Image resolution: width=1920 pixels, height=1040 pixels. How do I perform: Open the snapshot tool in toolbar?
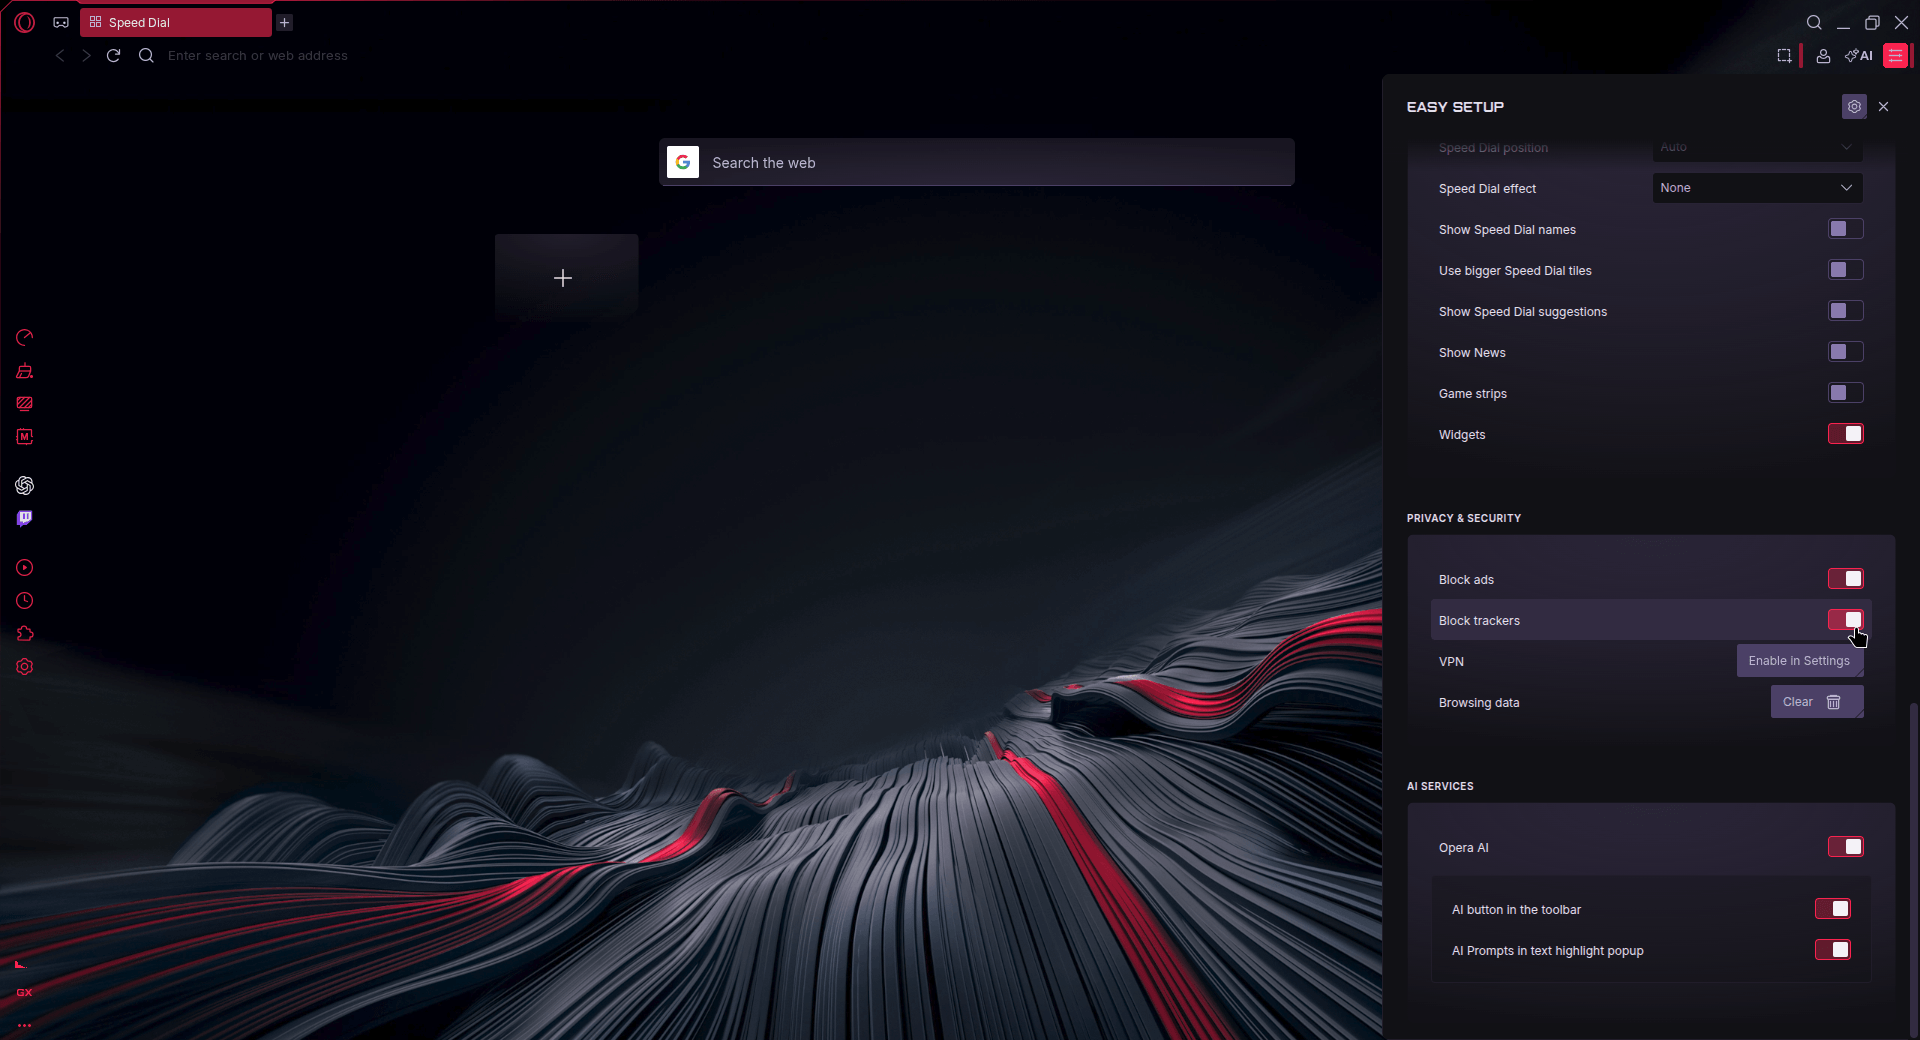click(x=1784, y=56)
